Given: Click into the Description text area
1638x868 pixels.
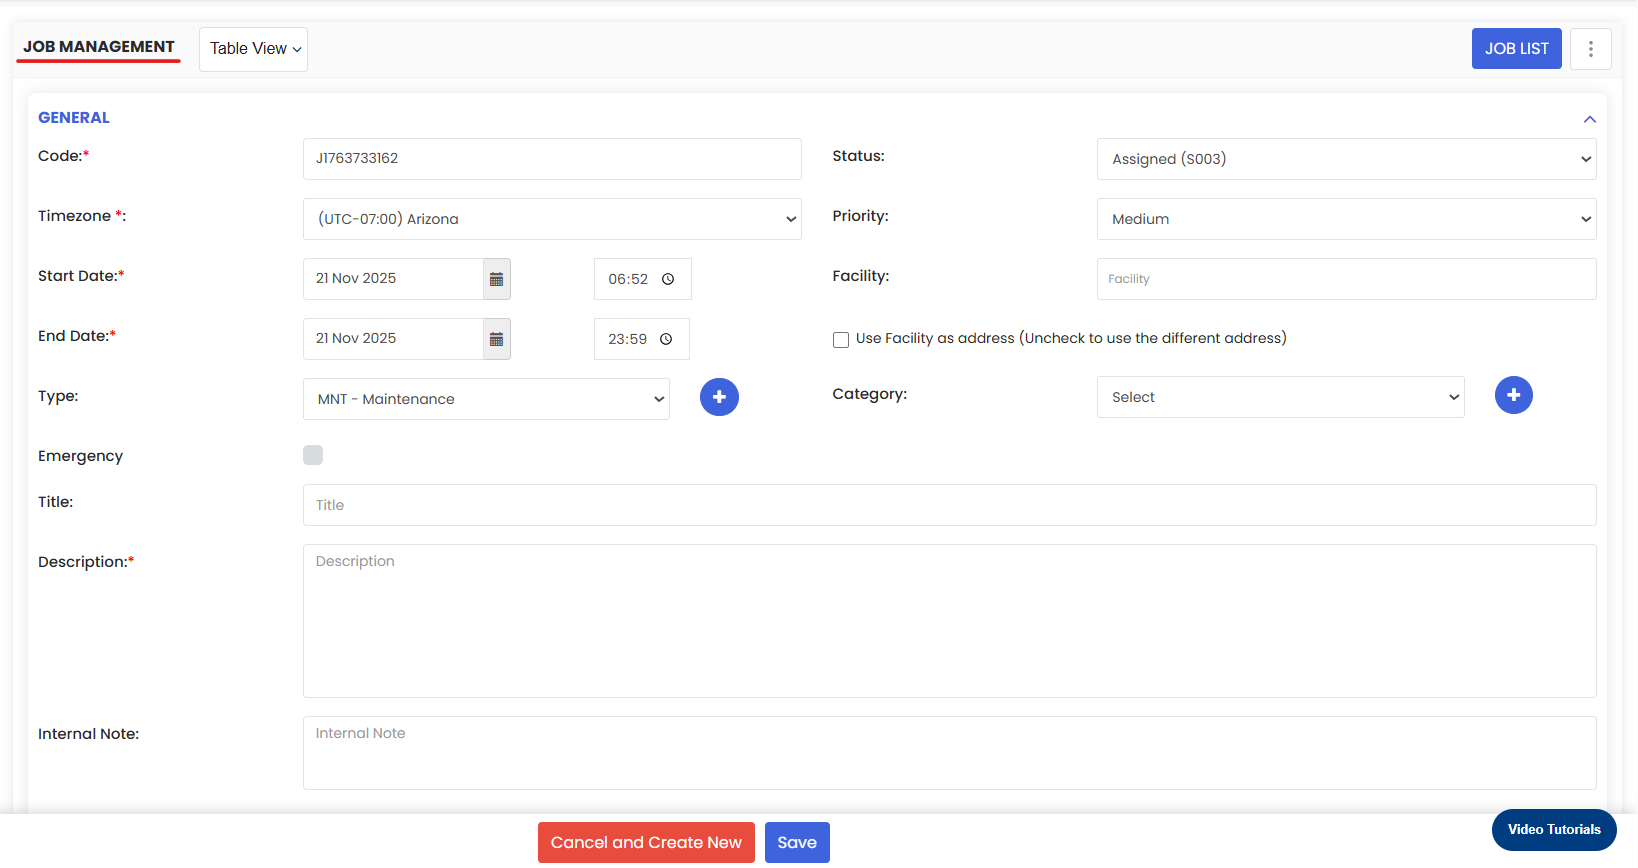Looking at the screenshot, I should pyautogui.click(x=949, y=621).
